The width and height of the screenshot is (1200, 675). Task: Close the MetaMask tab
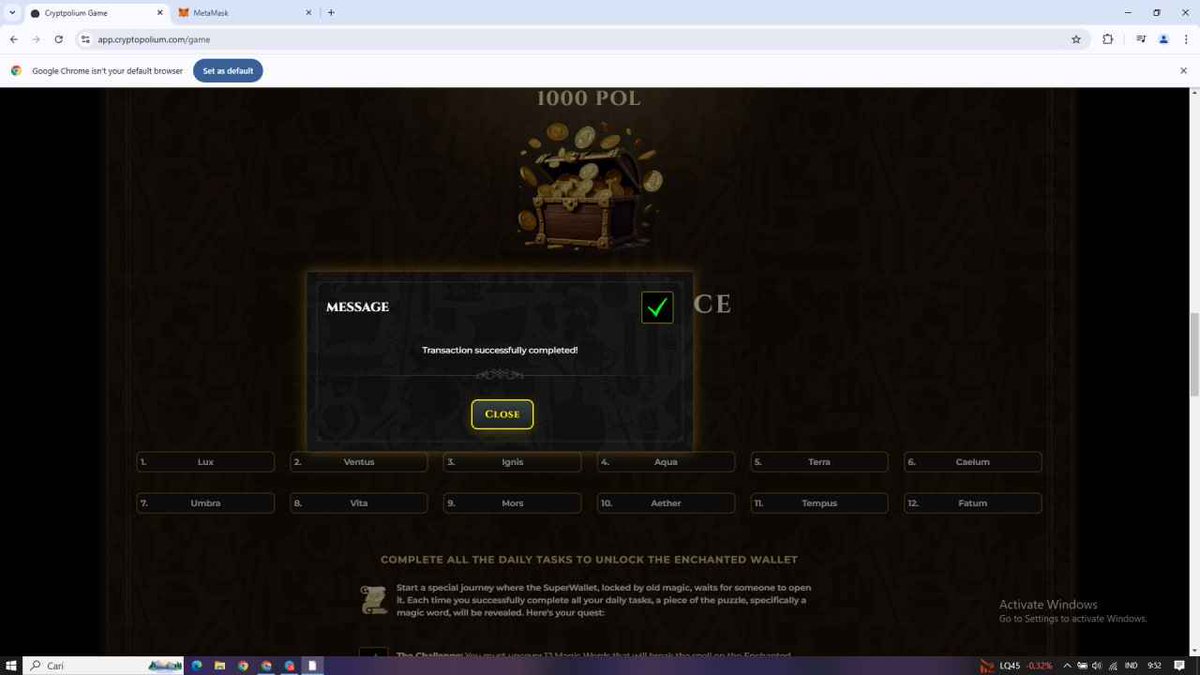click(308, 13)
